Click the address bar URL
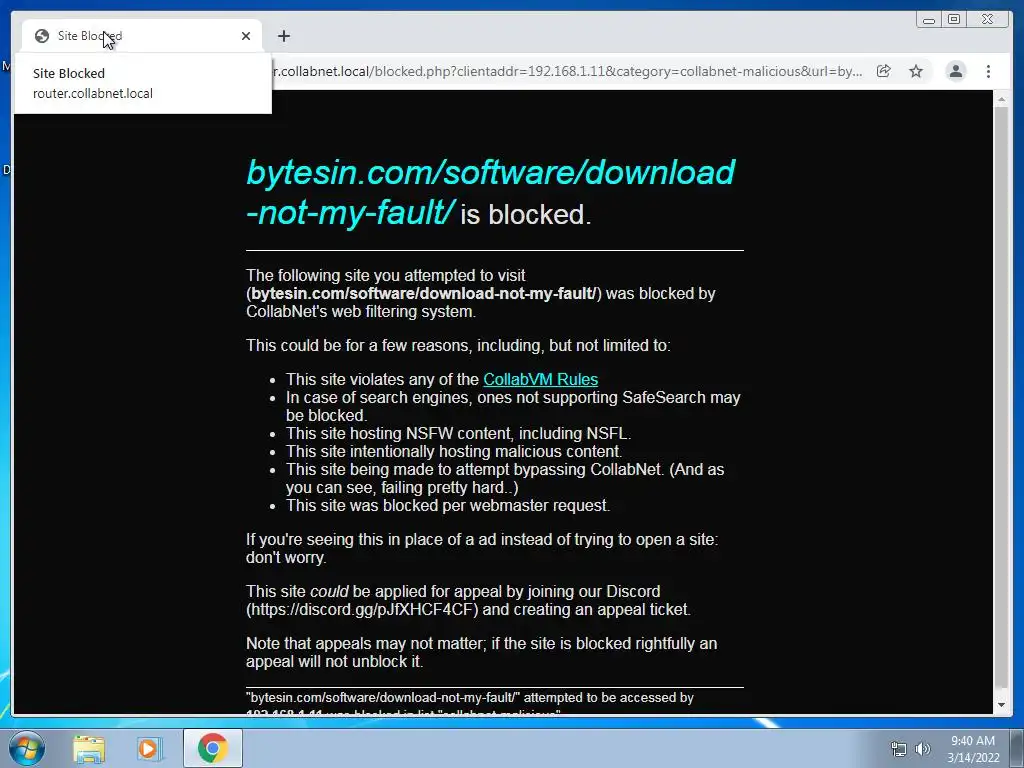1024x768 pixels. click(568, 71)
